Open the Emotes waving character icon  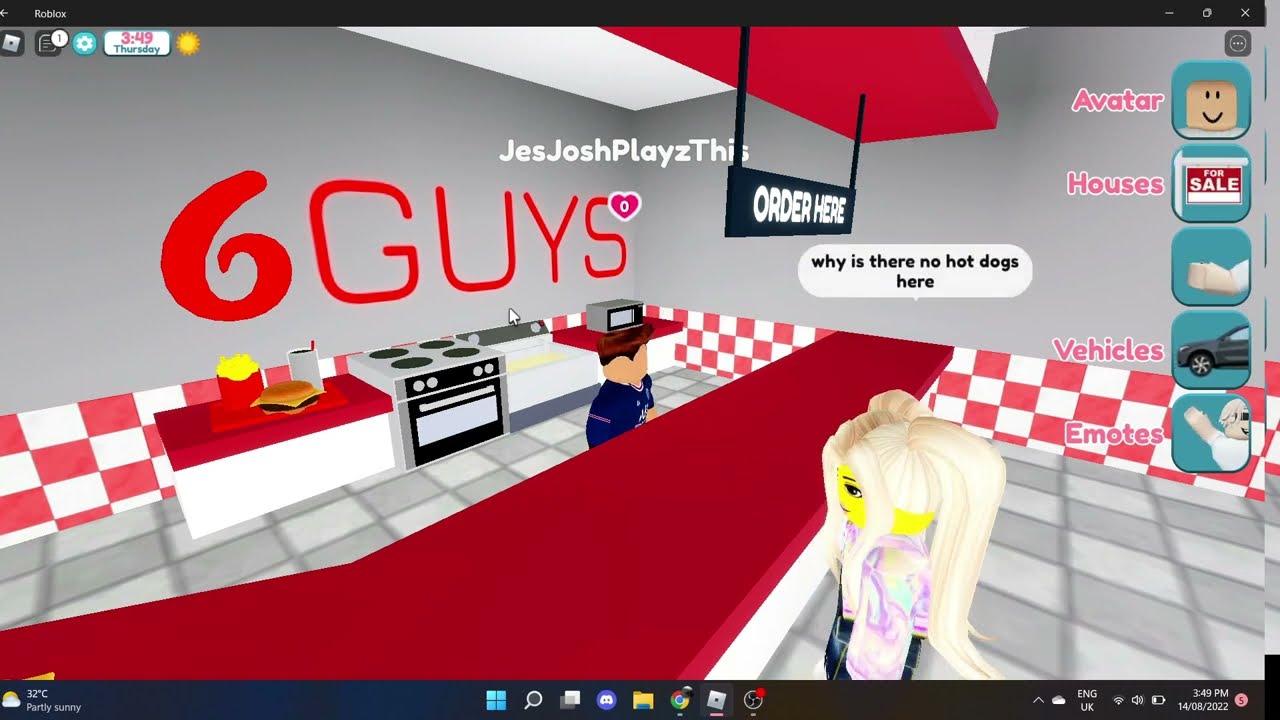[x=1211, y=433]
